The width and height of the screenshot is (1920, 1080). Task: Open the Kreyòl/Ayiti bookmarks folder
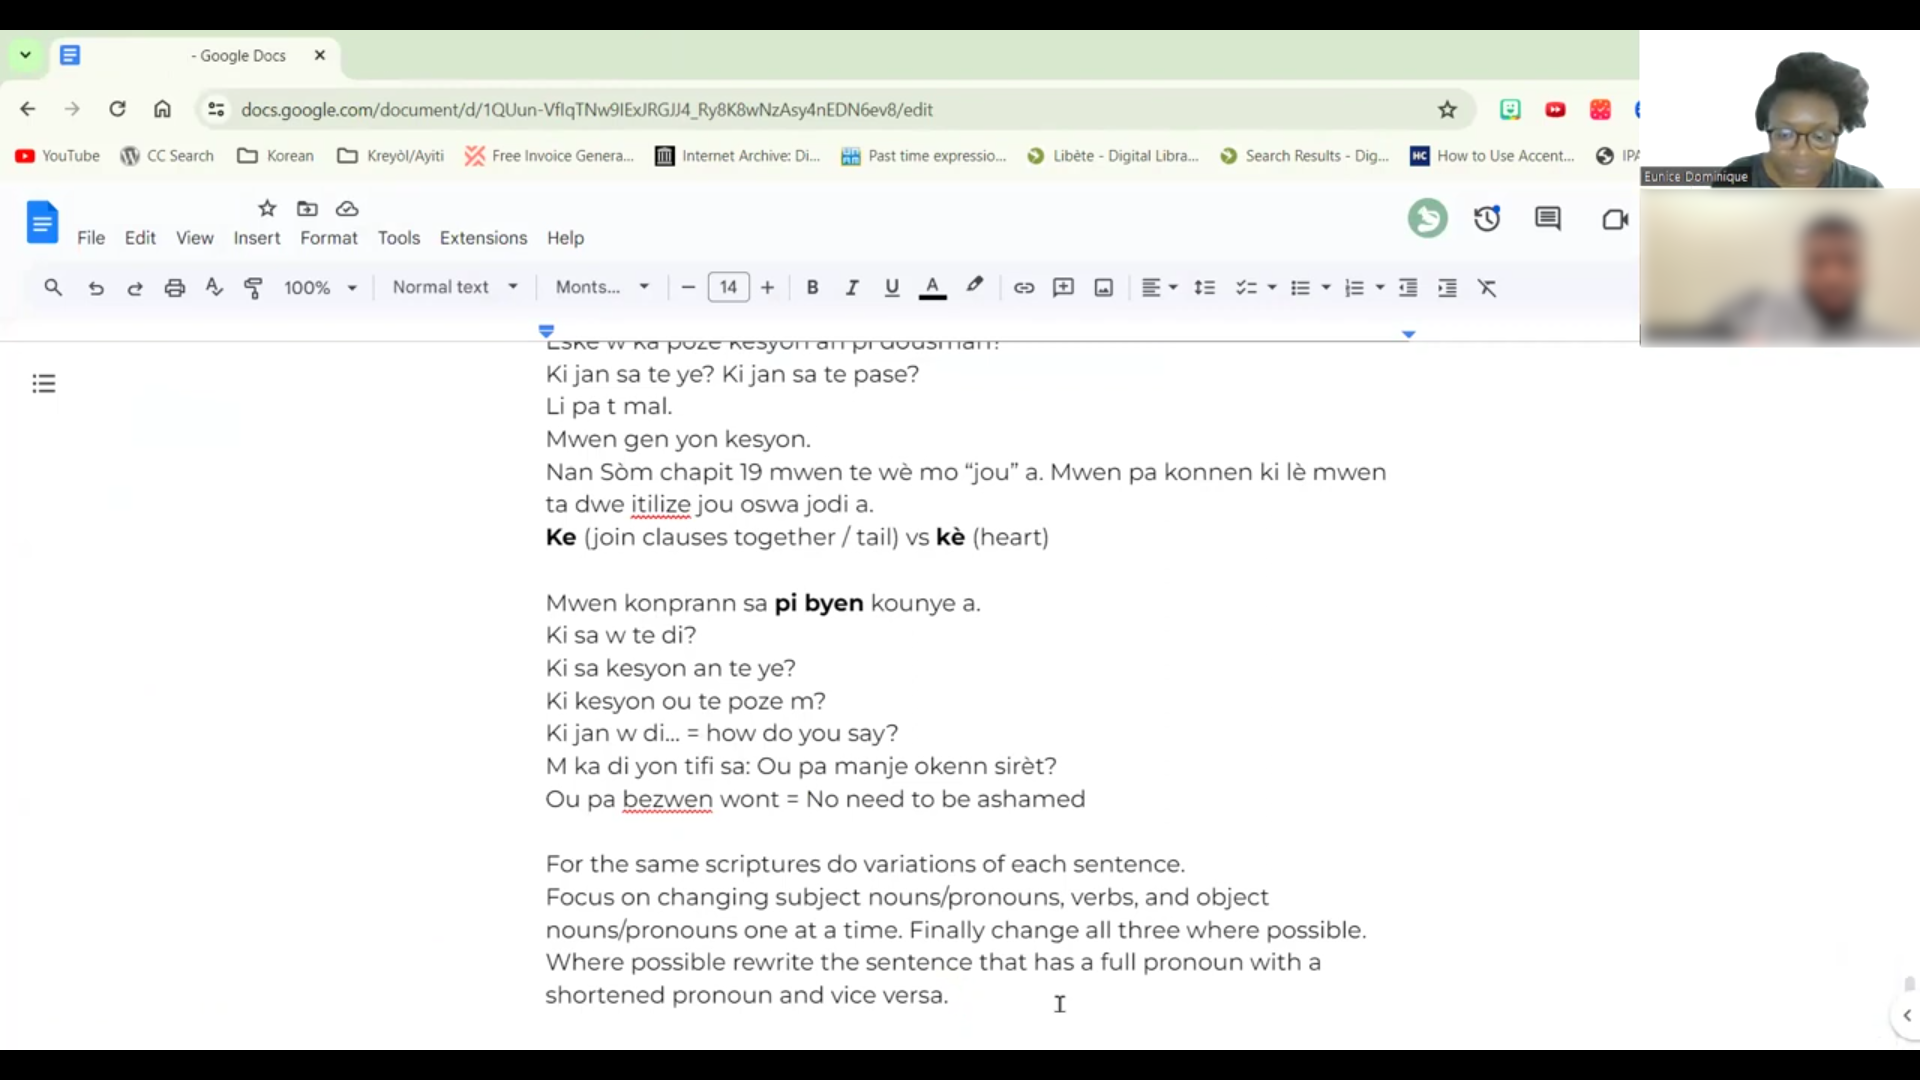point(389,156)
